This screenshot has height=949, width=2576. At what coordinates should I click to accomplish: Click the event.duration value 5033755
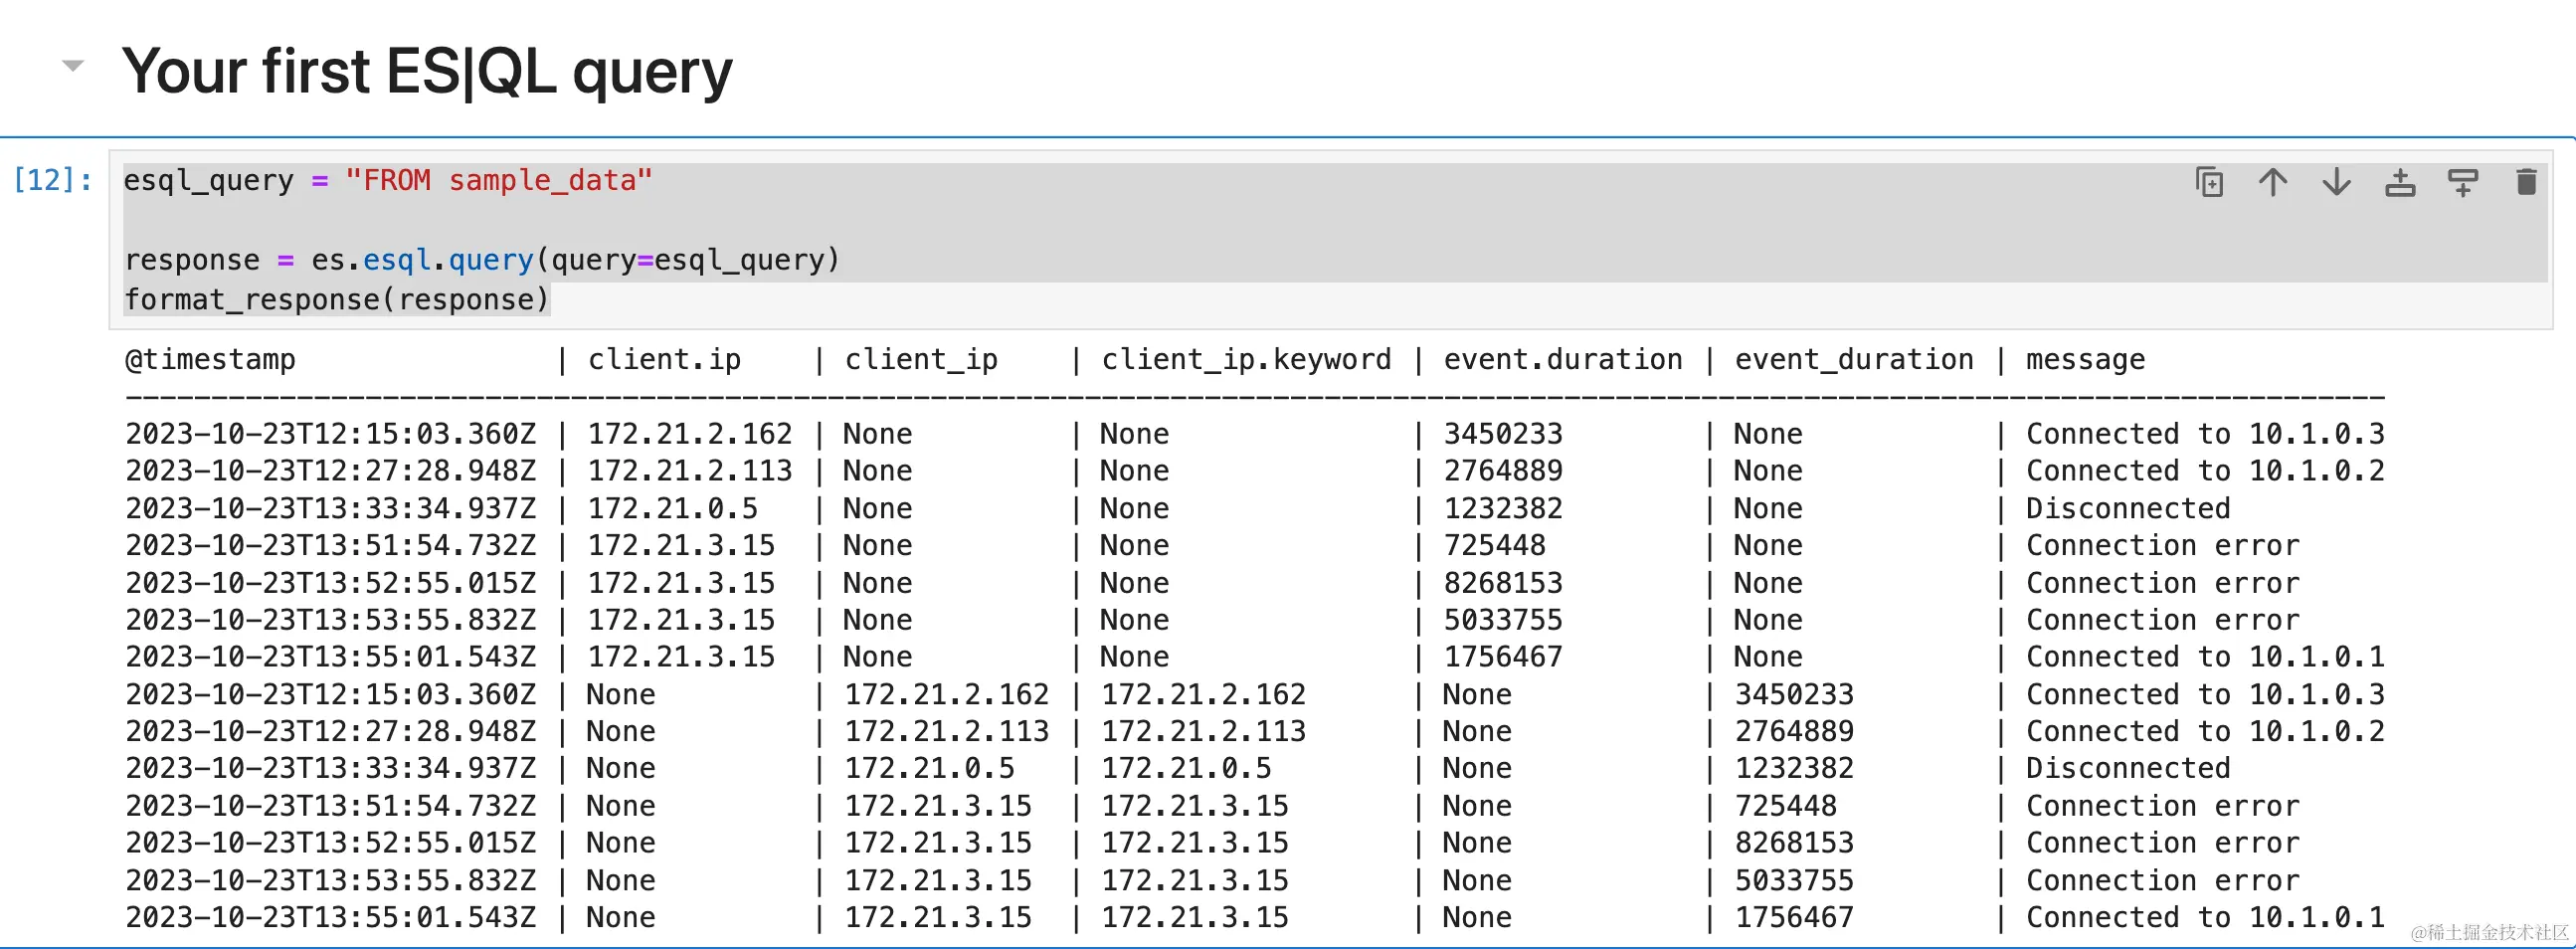tap(1503, 620)
